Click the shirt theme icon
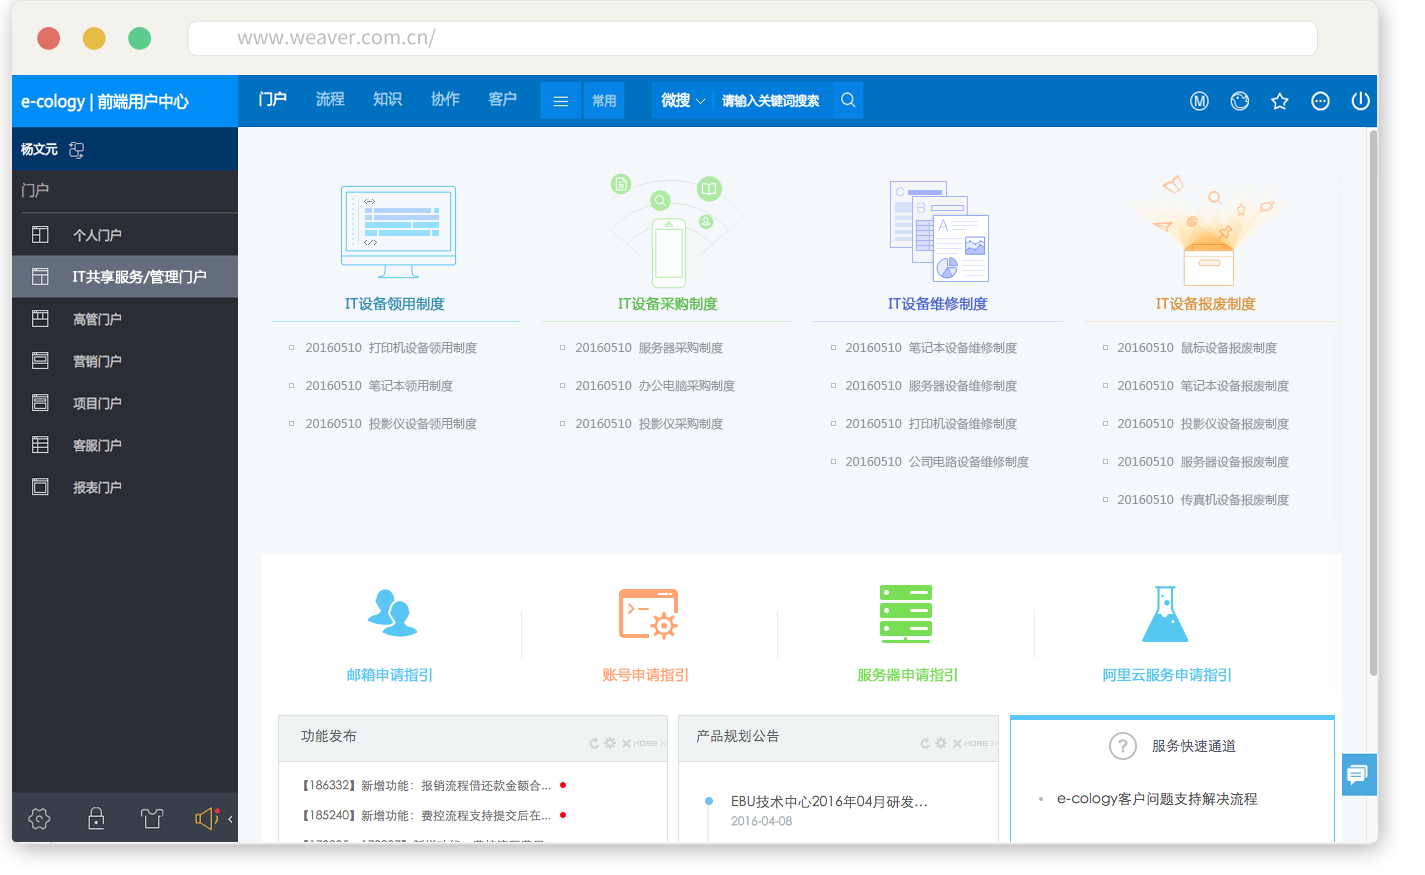This screenshot has width=1425, height=875. (x=152, y=819)
